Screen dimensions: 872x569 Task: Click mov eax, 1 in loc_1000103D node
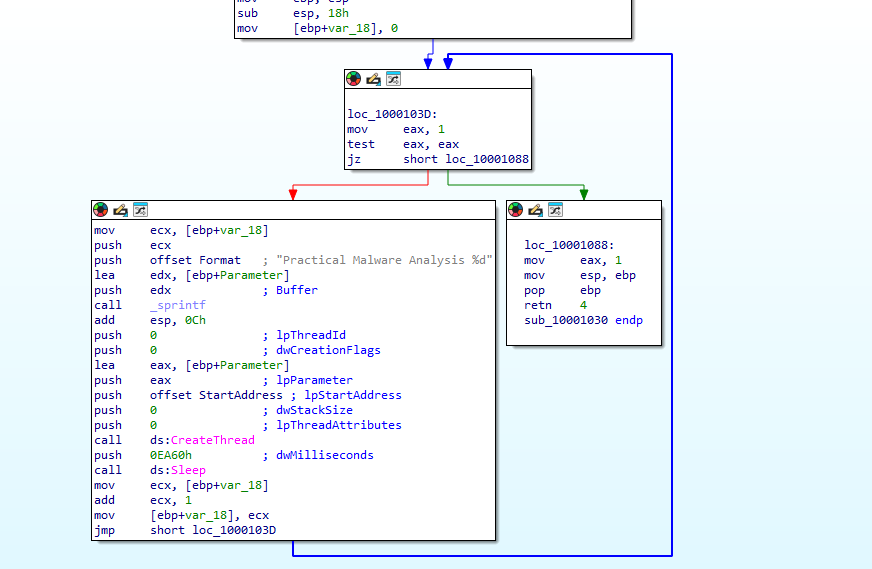tap(396, 129)
